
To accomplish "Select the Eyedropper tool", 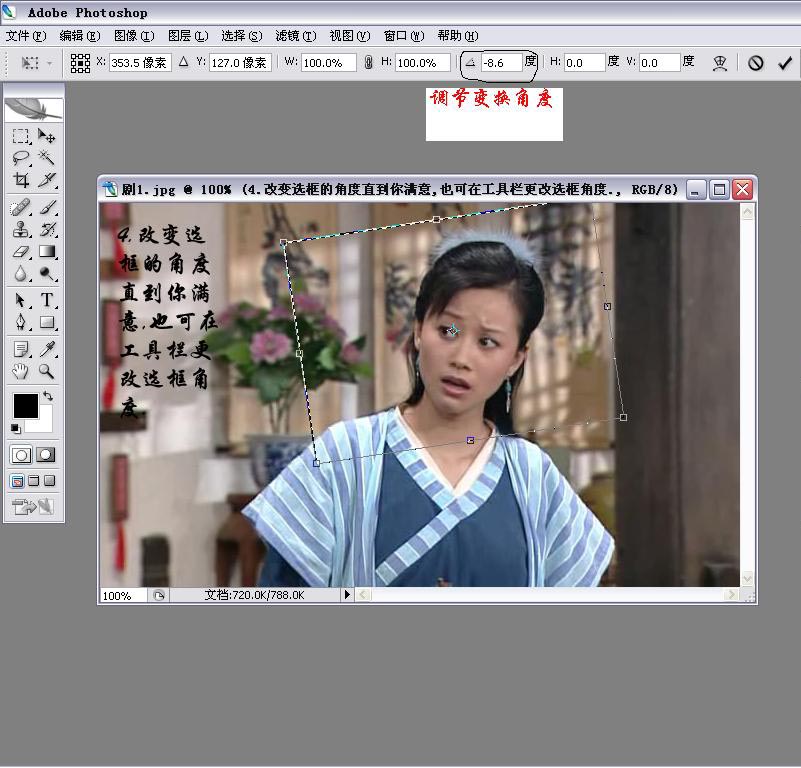I will pyautogui.click(x=46, y=349).
